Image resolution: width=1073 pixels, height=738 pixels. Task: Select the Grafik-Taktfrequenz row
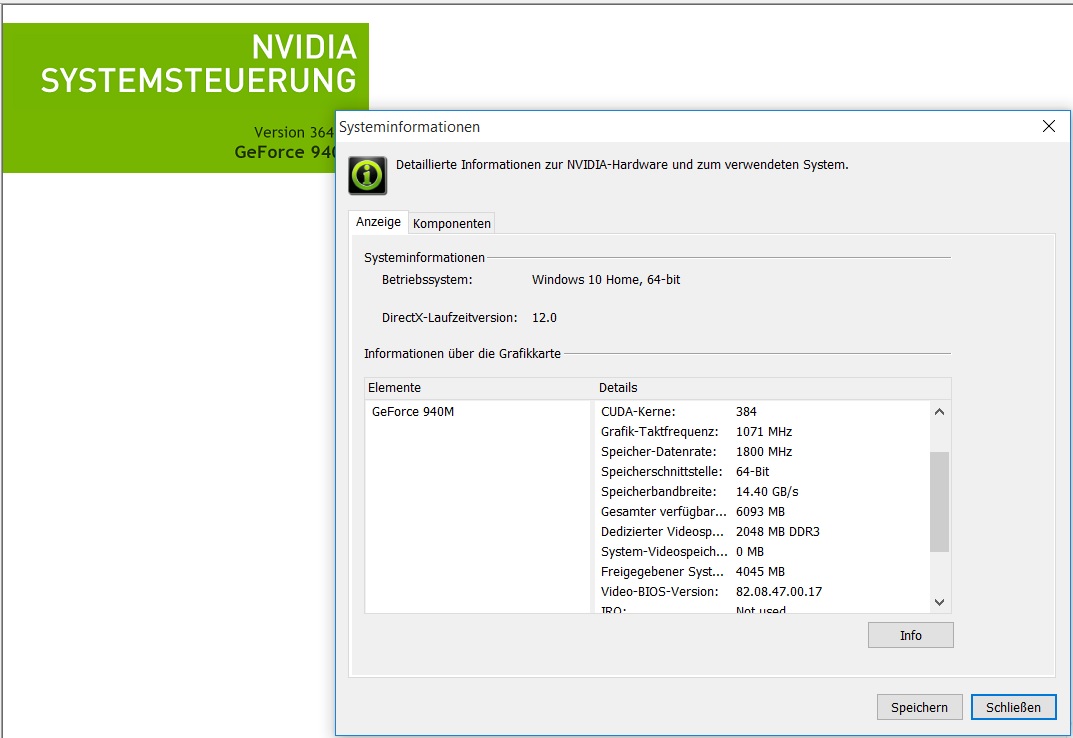(763, 431)
